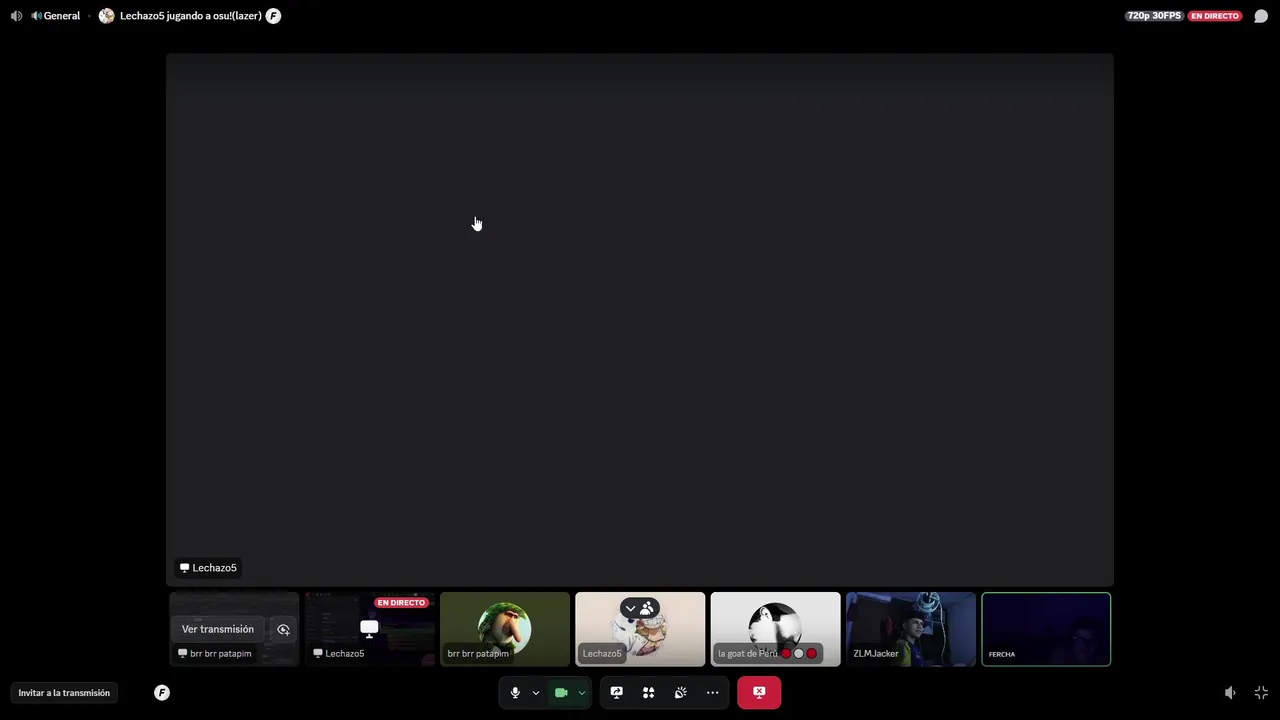Collapse participants using the chevron on the Lechazo5 tile
The width and height of the screenshot is (1280, 720).
tap(630, 608)
